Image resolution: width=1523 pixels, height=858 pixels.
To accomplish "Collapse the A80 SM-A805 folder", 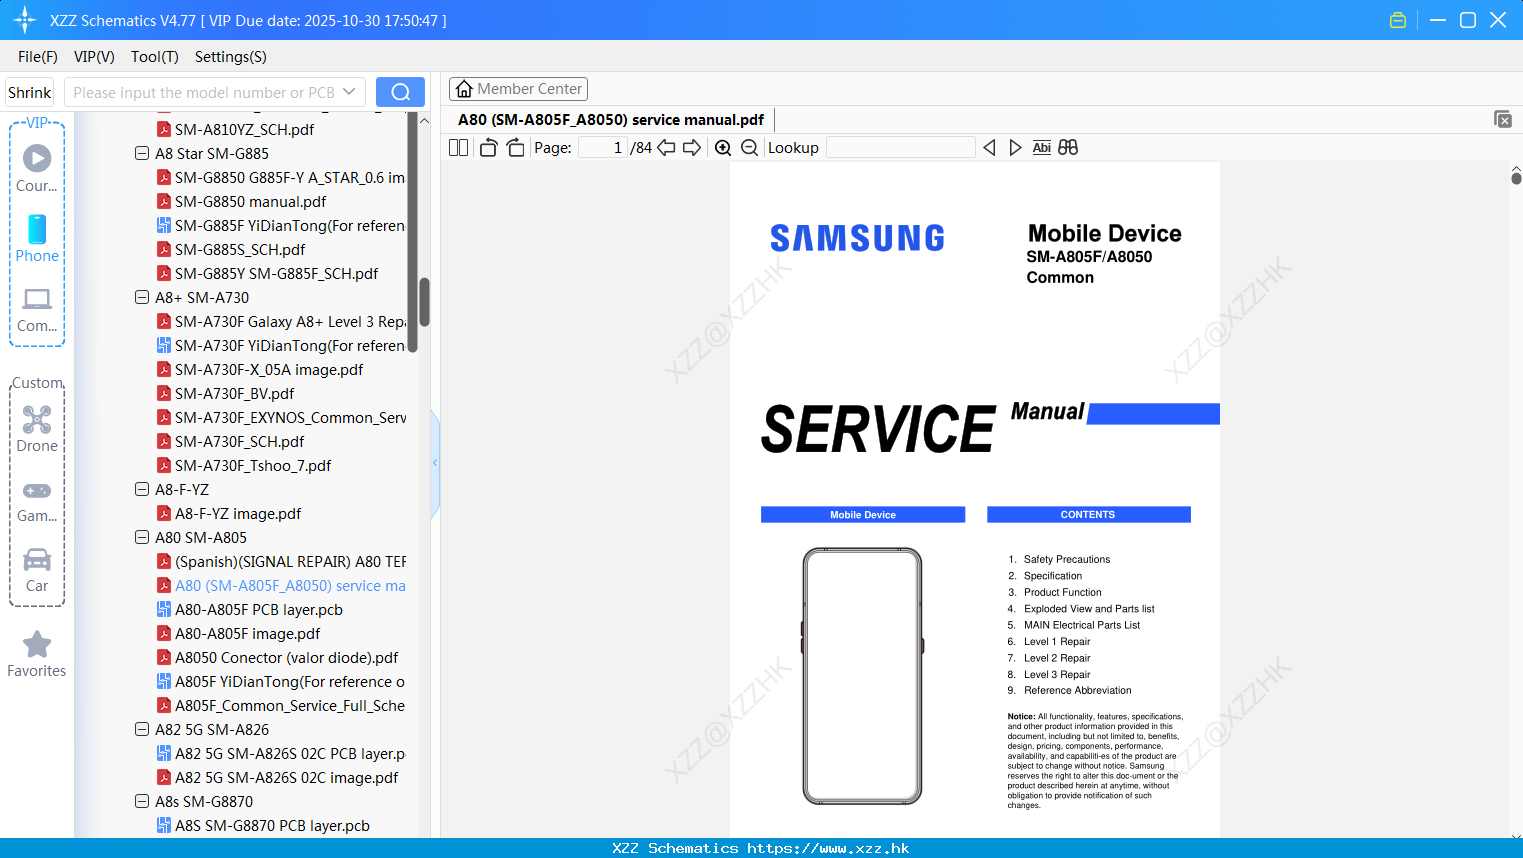I will pos(142,537).
